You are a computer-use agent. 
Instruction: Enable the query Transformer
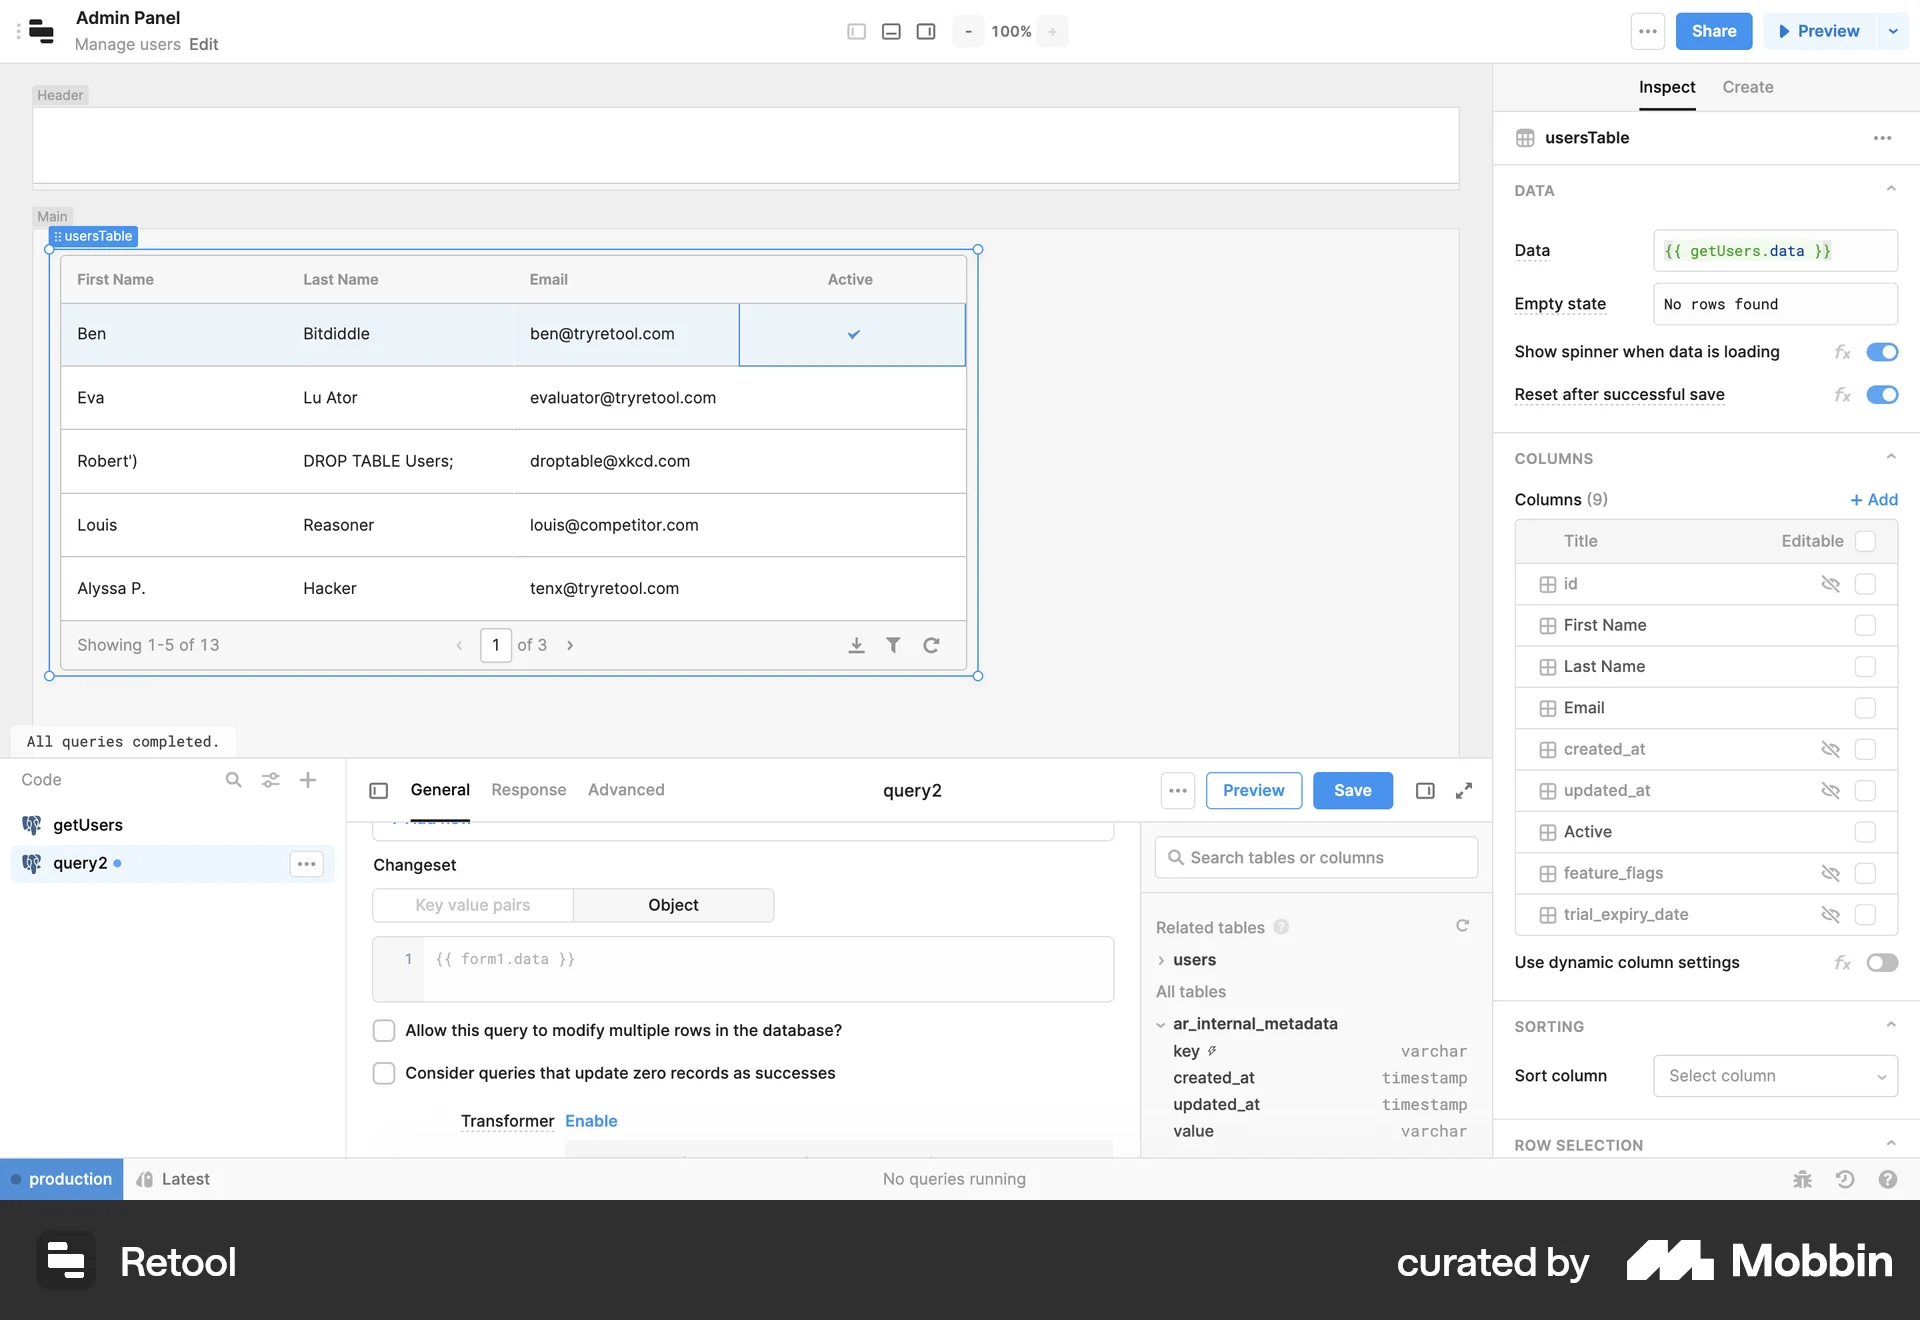click(x=591, y=1121)
